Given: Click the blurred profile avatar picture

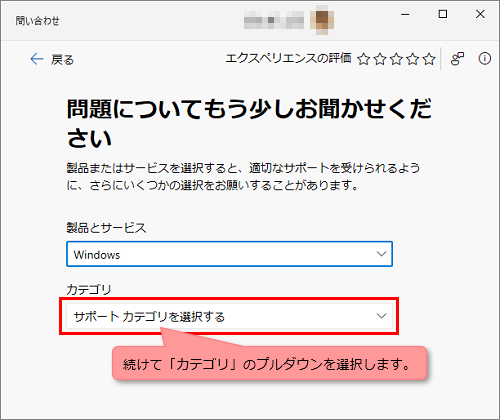Looking at the screenshot, I should click(x=322, y=20).
